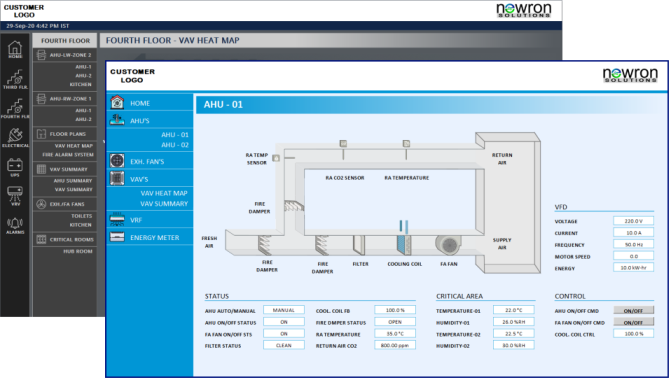
Task: Open the UPS battery icon
Action: tap(15, 167)
